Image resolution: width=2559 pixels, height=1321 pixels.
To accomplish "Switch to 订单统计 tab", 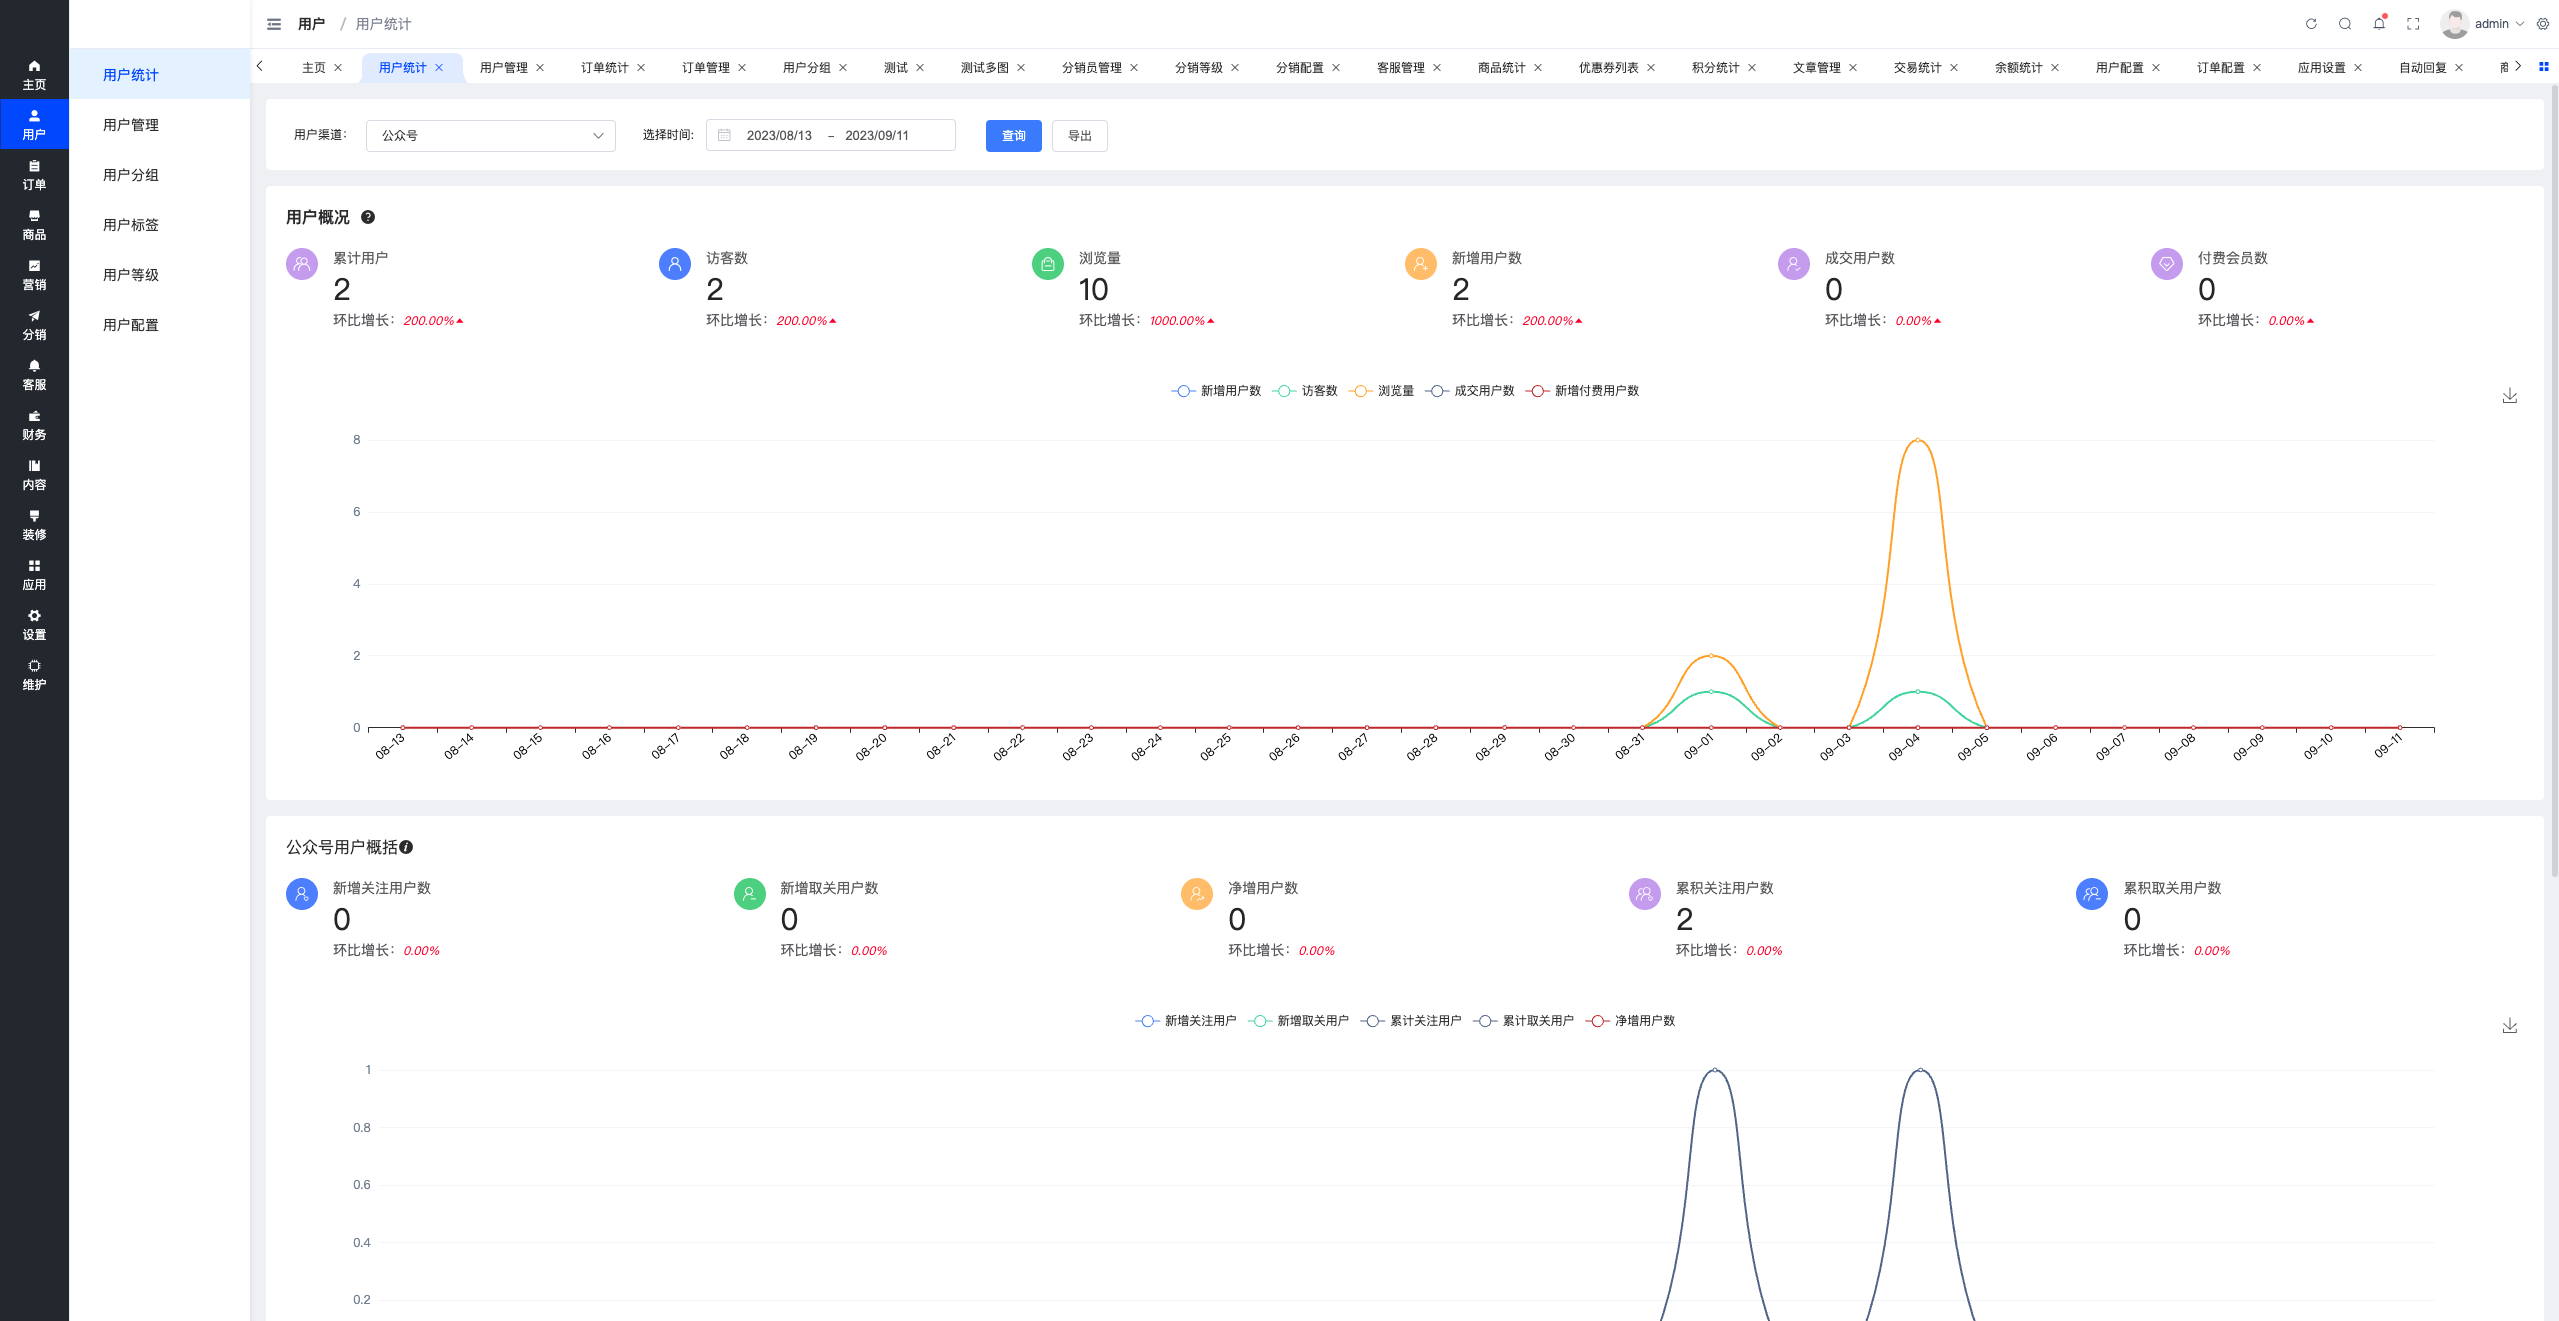I will click(x=605, y=68).
